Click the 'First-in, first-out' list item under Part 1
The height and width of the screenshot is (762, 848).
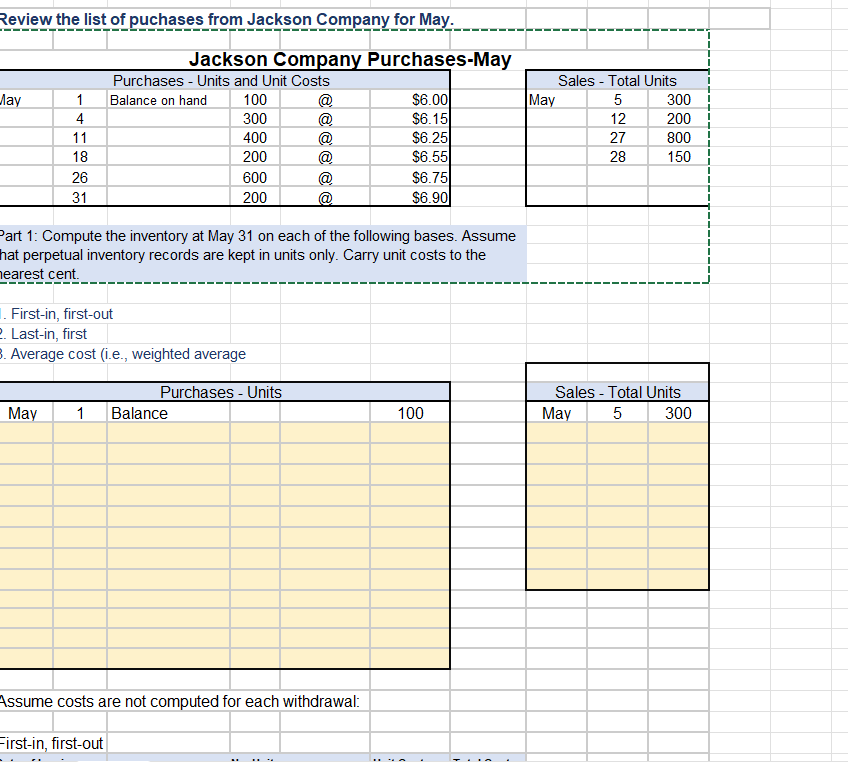[x=56, y=314]
